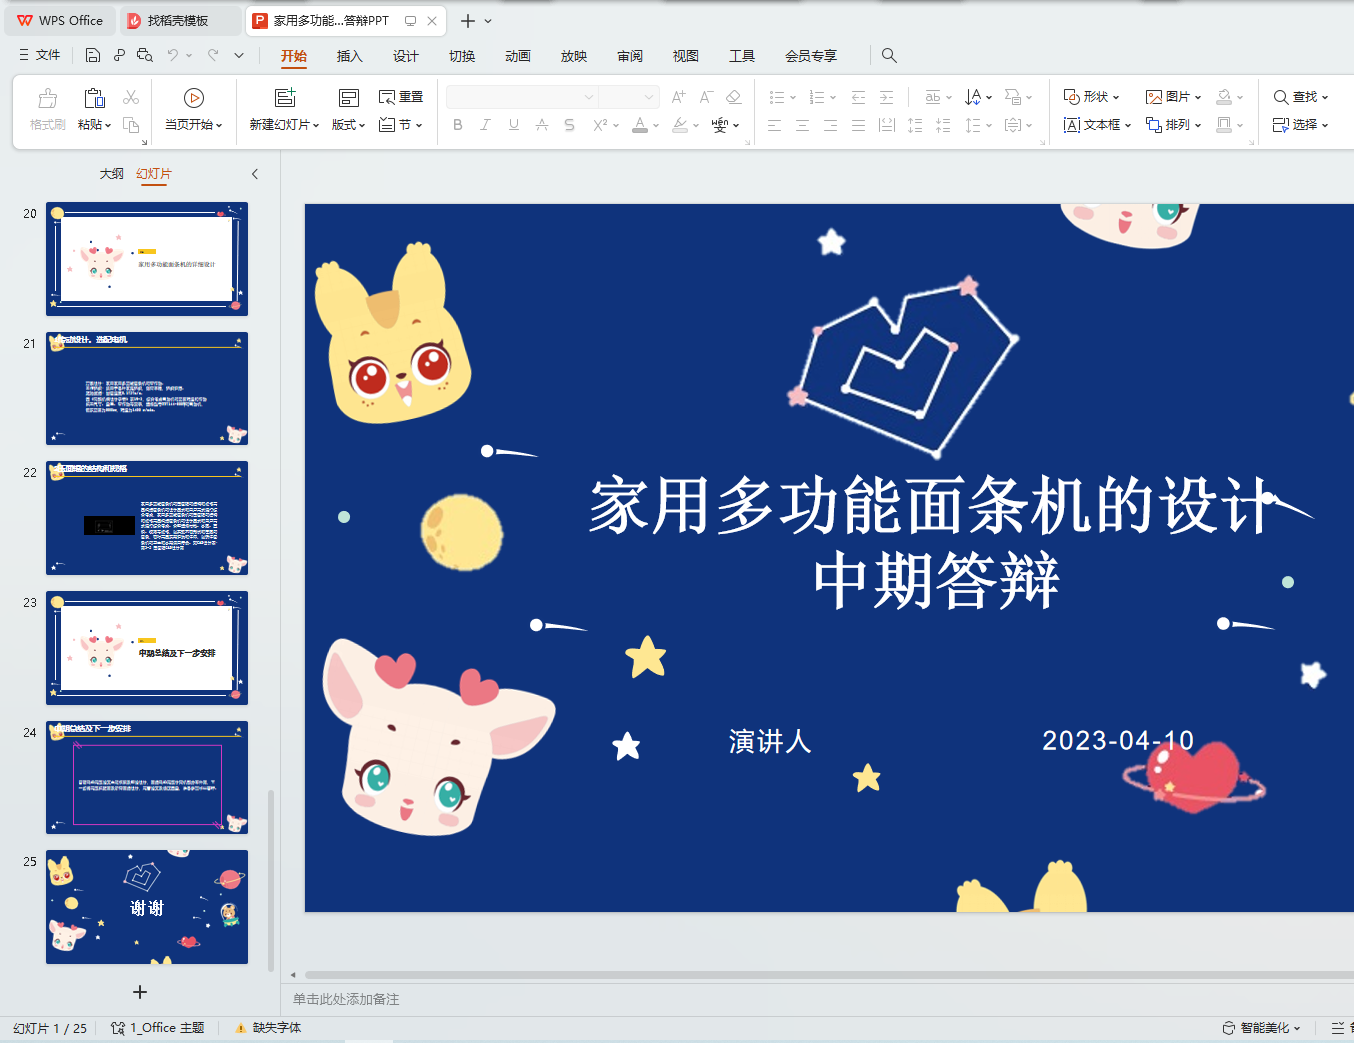The width and height of the screenshot is (1354, 1043).
Task: Open the Find (查找) dropdown
Action: pyautogui.click(x=1301, y=97)
